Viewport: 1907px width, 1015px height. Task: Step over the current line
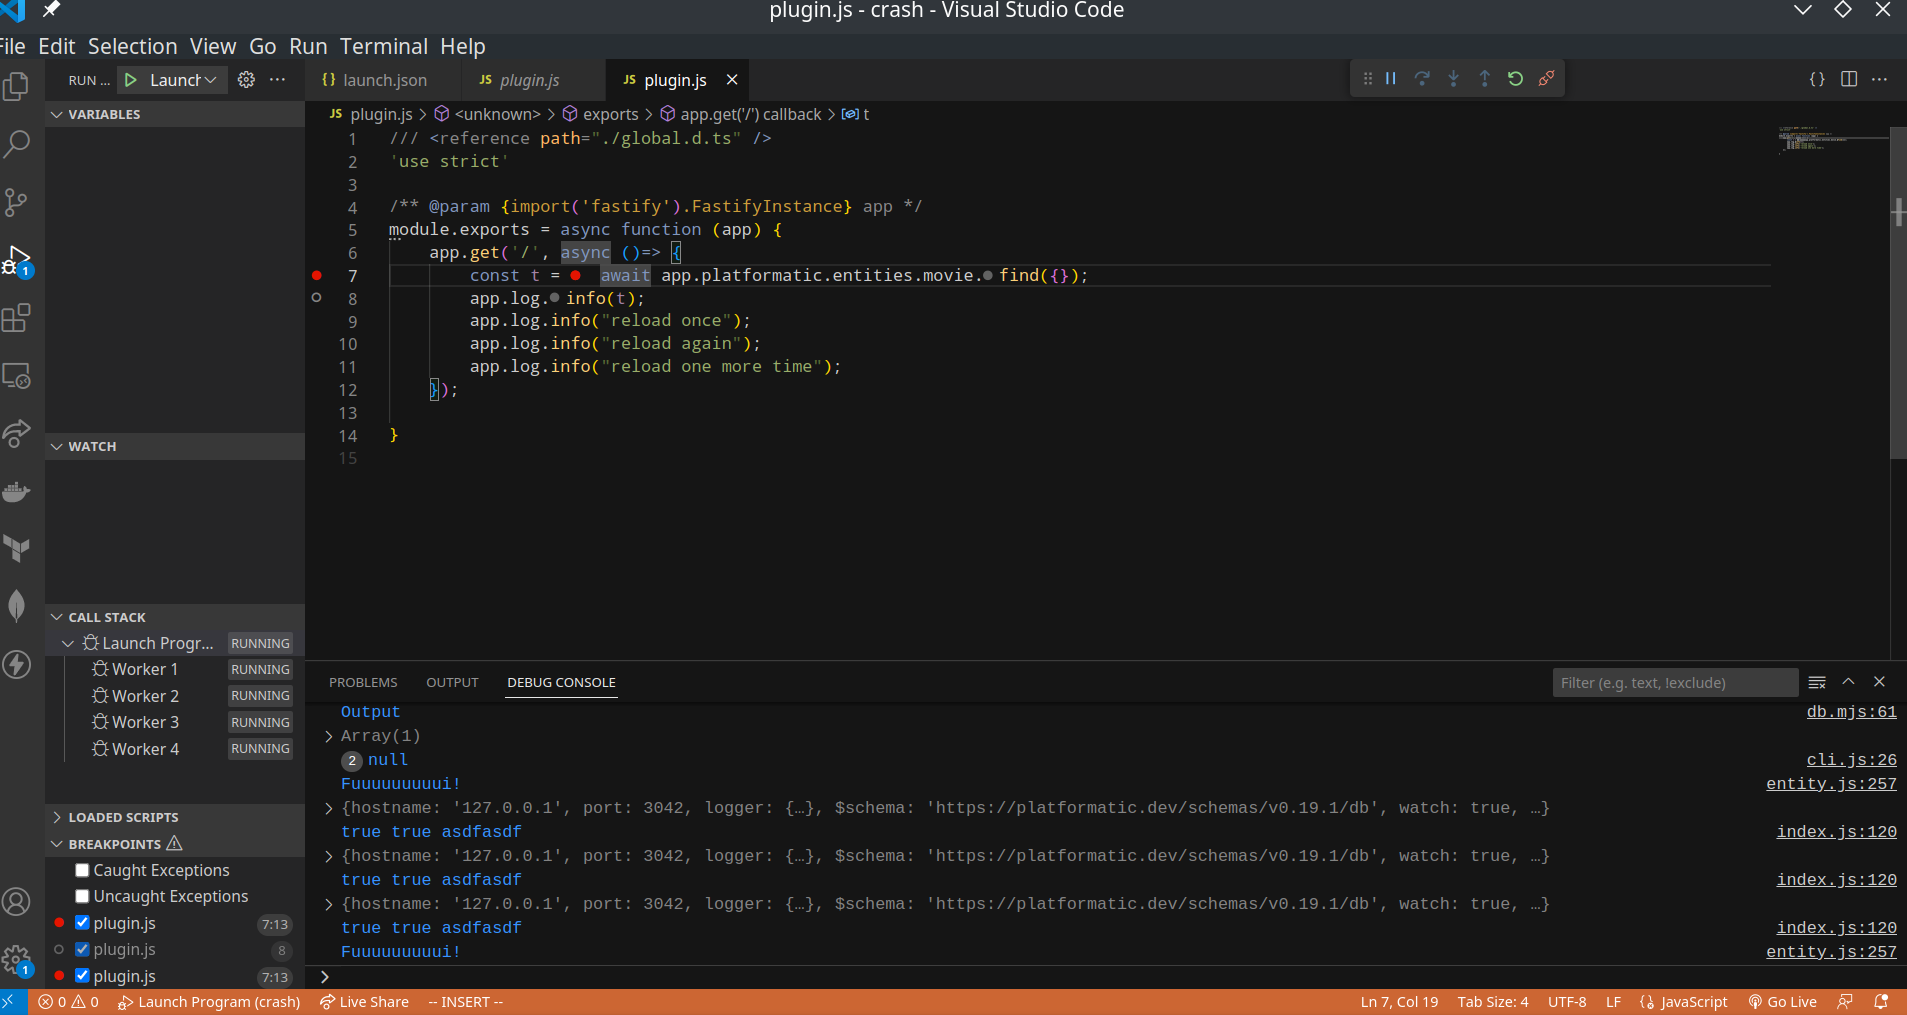click(x=1422, y=78)
